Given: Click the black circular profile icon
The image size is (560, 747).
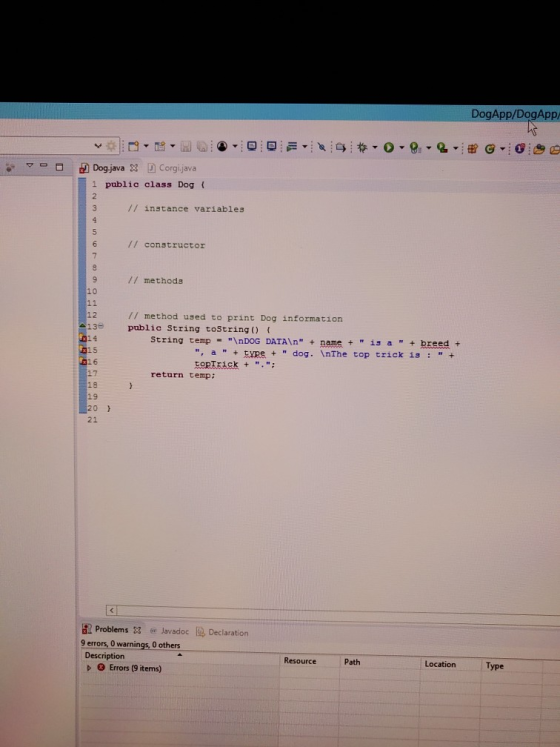Looking at the screenshot, I should (x=222, y=146).
